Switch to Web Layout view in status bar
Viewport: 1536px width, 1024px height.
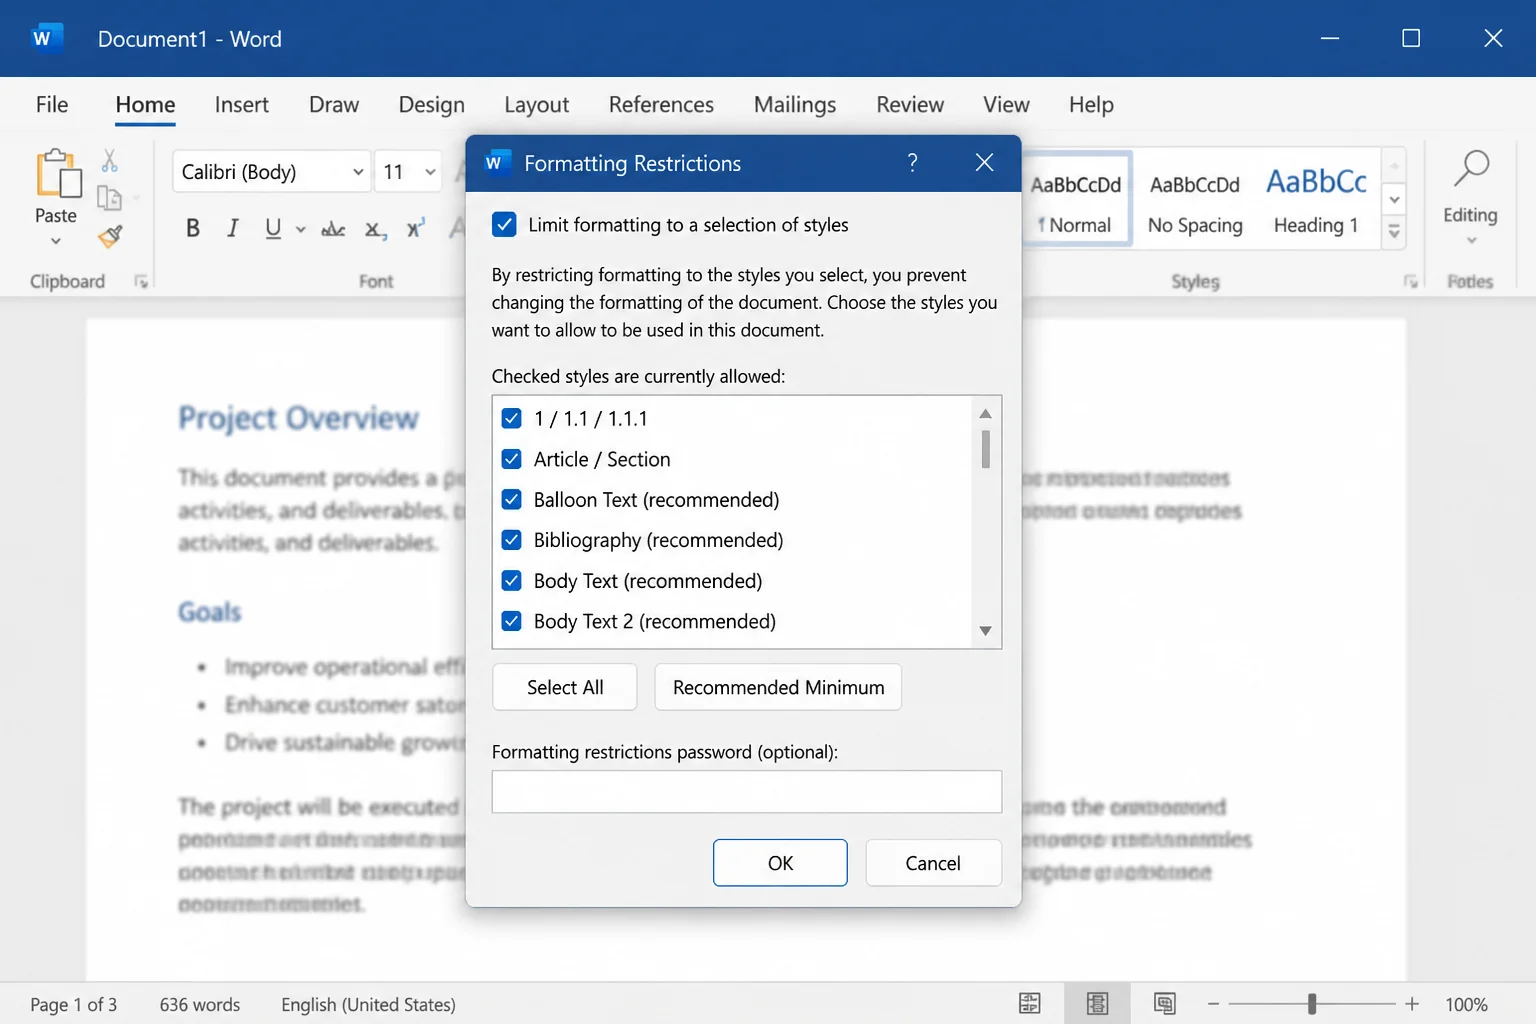tap(1164, 1003)
